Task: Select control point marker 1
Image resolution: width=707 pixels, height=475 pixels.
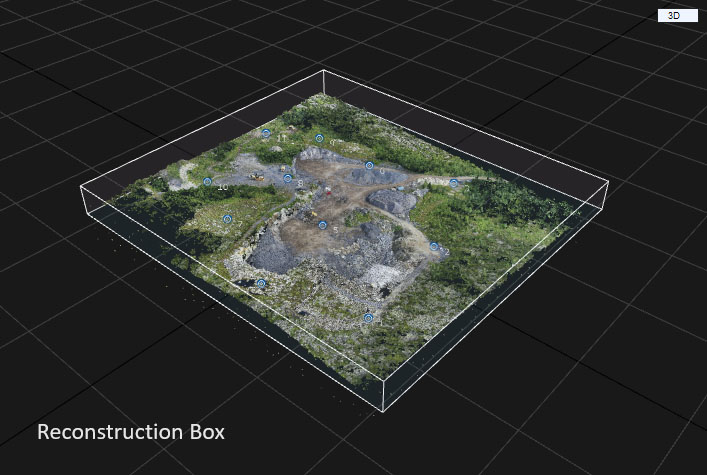Action: 368,318
